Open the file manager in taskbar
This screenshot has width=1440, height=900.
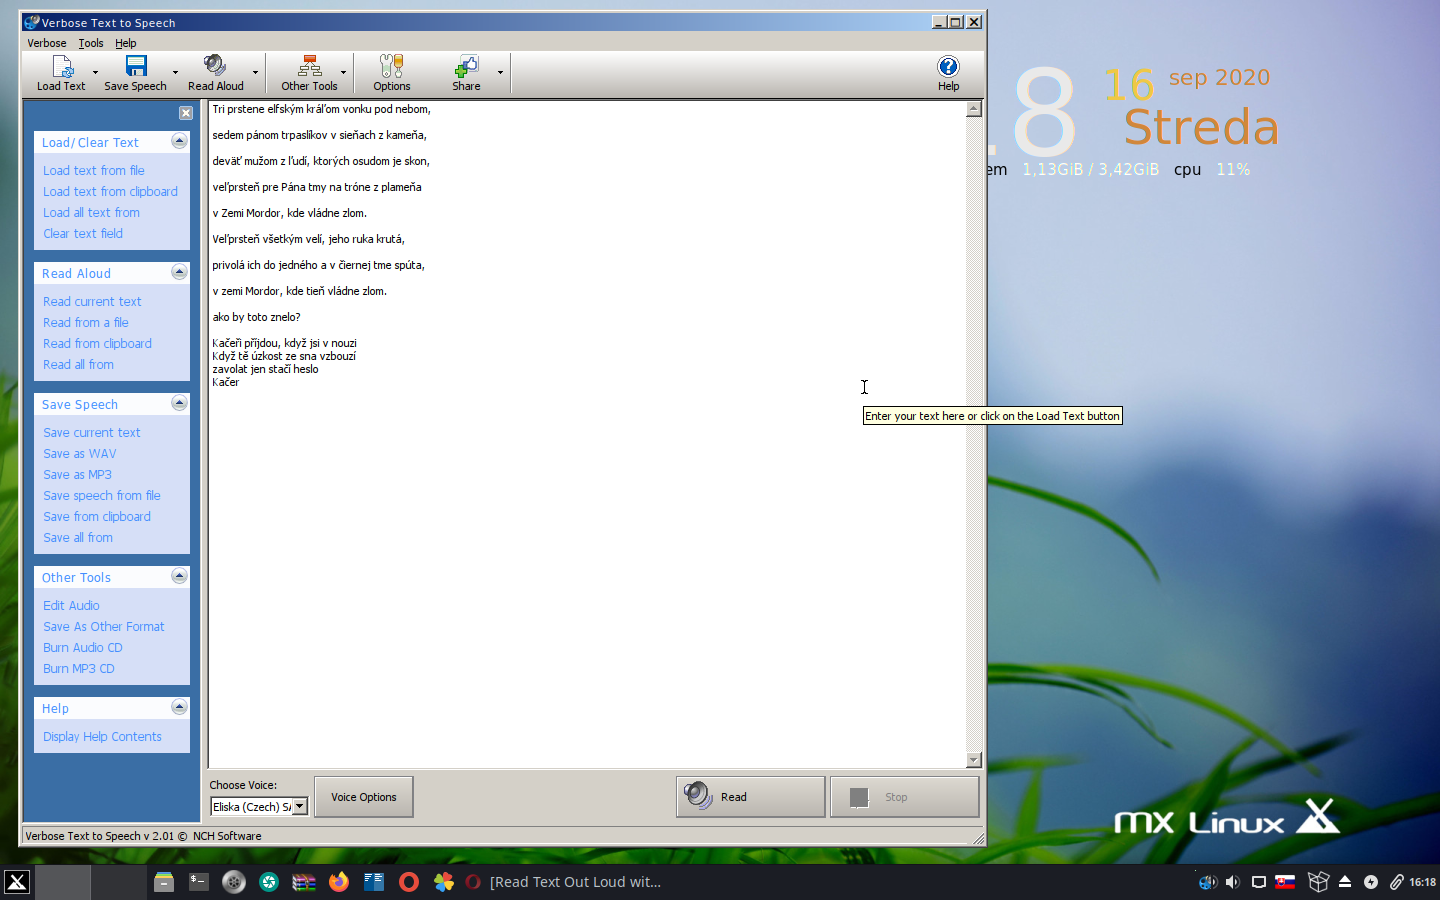164,882
